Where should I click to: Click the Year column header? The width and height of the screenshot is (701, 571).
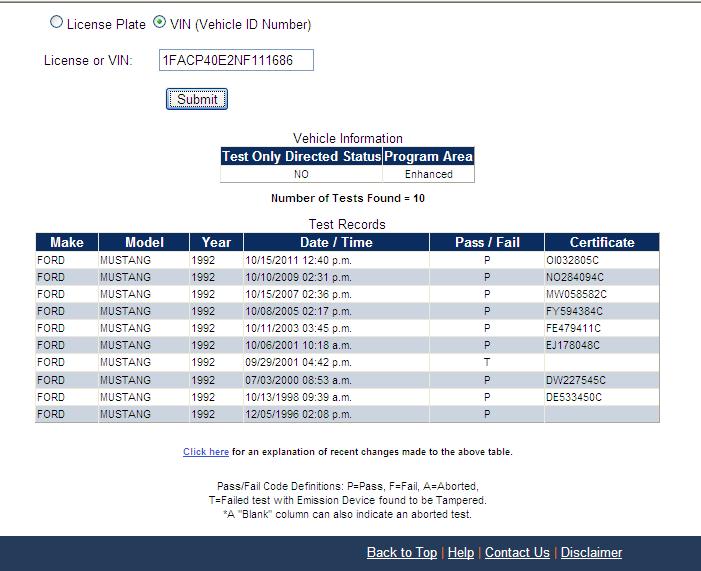tap(216, 242)
